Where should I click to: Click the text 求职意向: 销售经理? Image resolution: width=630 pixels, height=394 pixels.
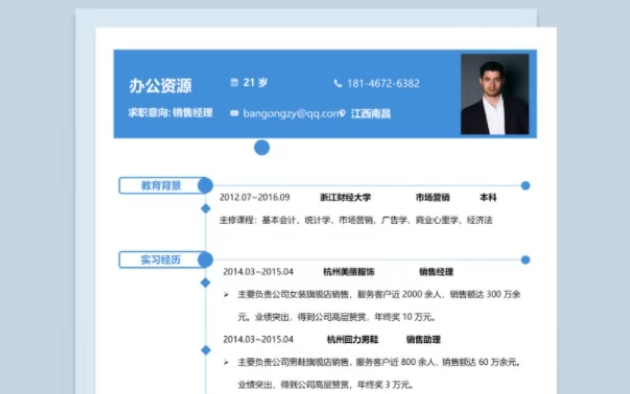(170, 113)
